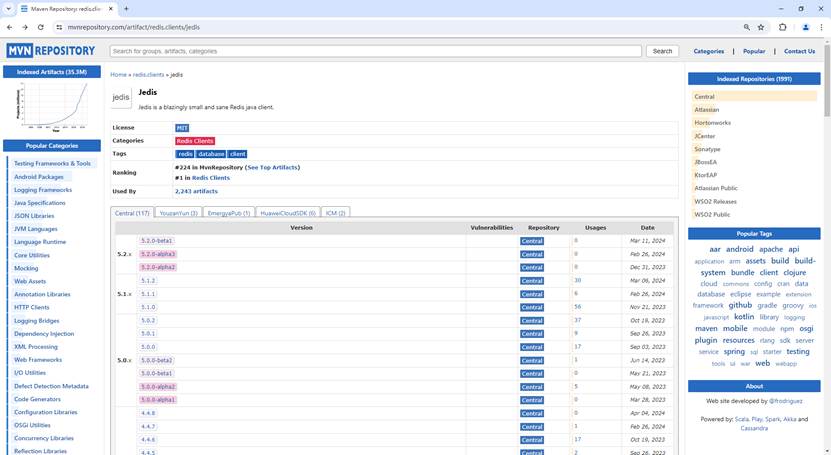Select Hortonworks repository

coord(712,123)
